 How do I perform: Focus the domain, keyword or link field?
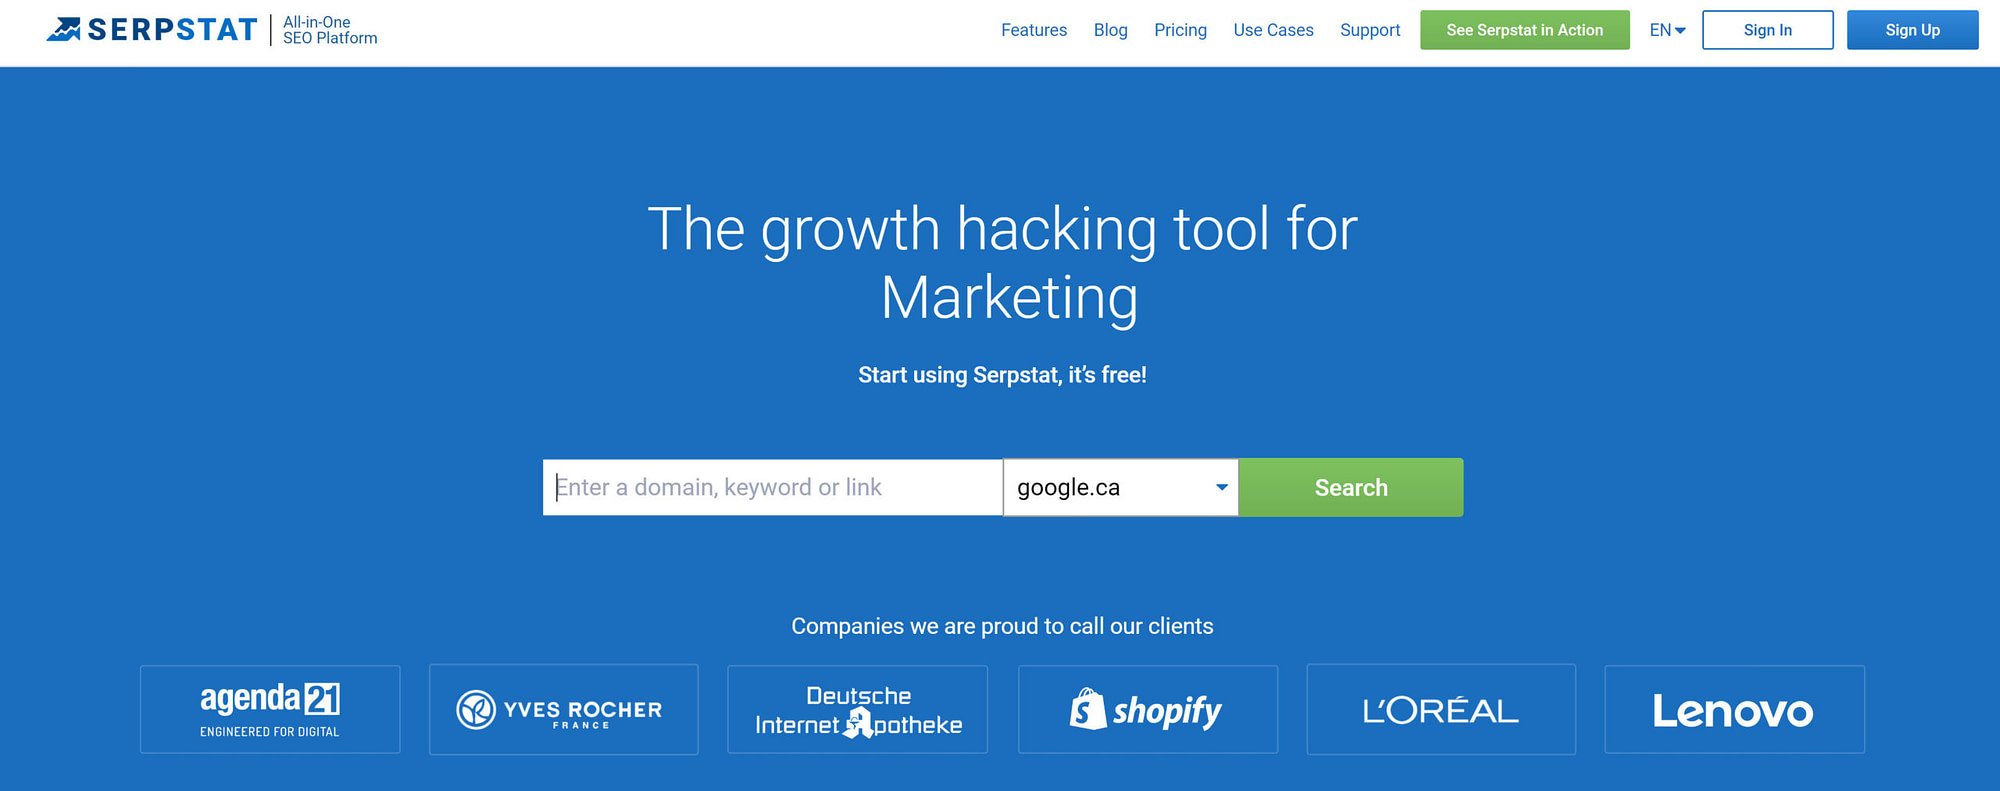772,487
